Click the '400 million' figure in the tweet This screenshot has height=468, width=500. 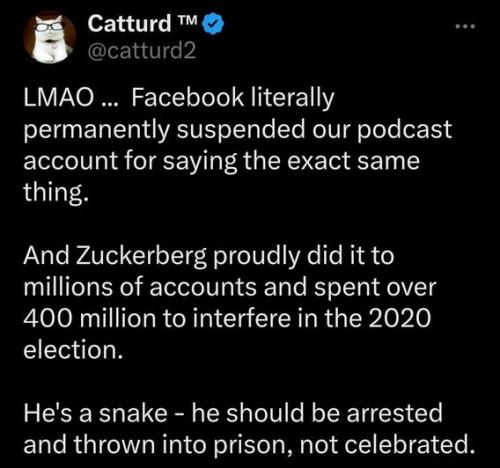pyautogui.click(x=89, y=318)
